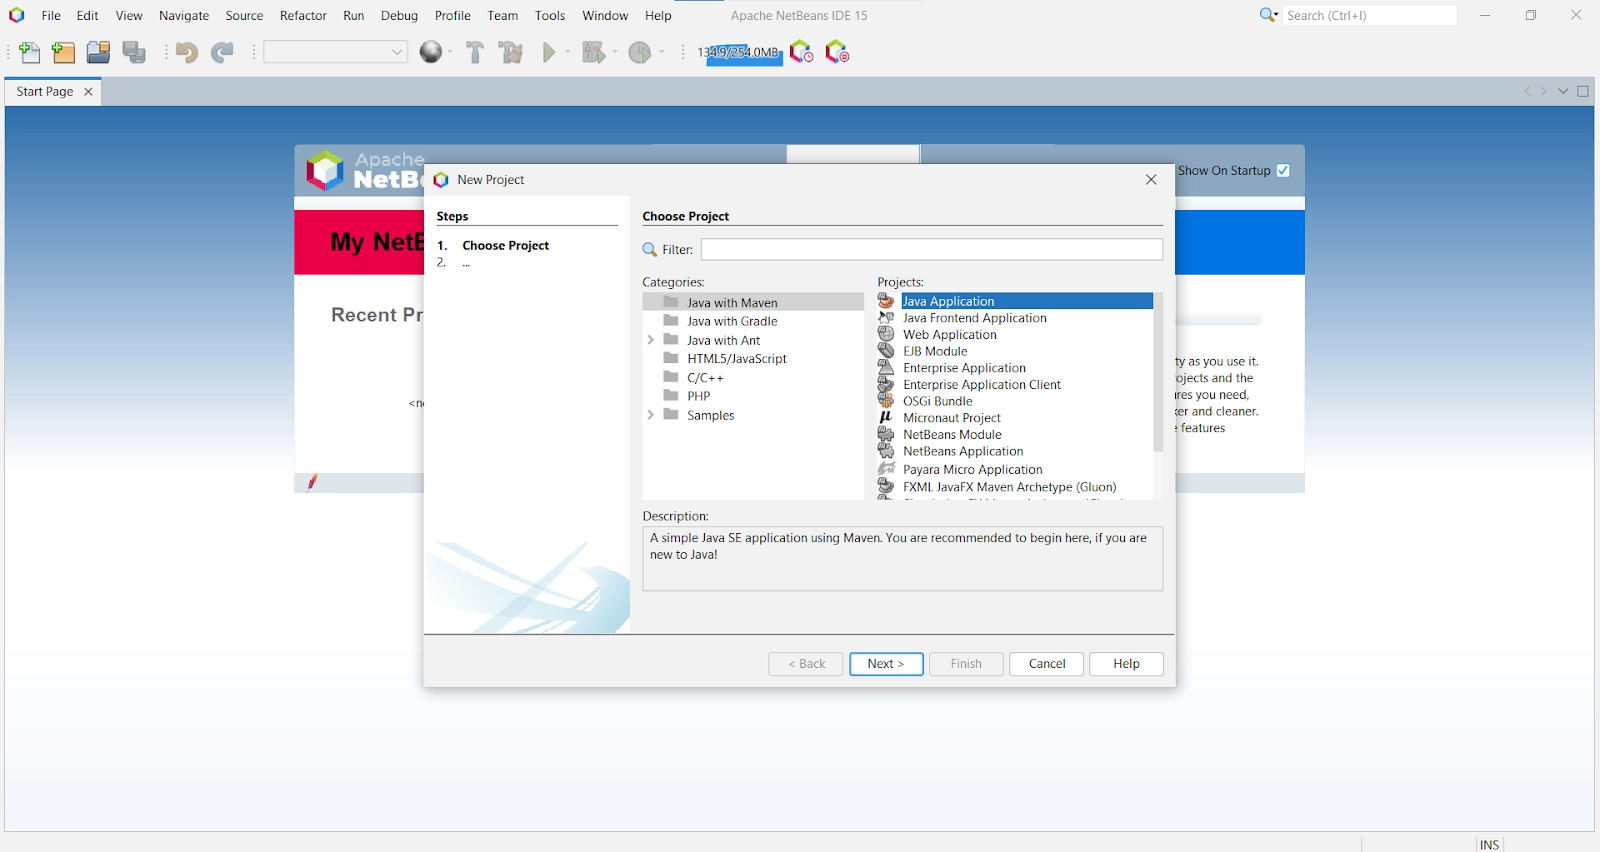Viewport: 1600px width, 852px height.
Task: Open the project configuration combo box
Action: coord(336,52)
